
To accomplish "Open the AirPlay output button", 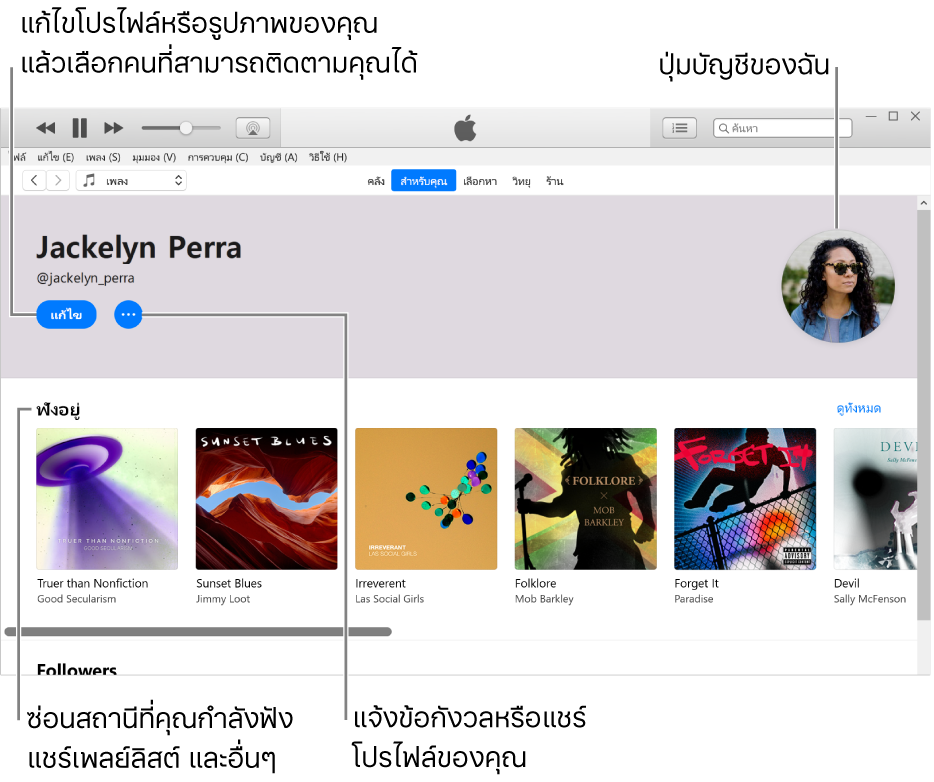I will [x=253, y=128].
